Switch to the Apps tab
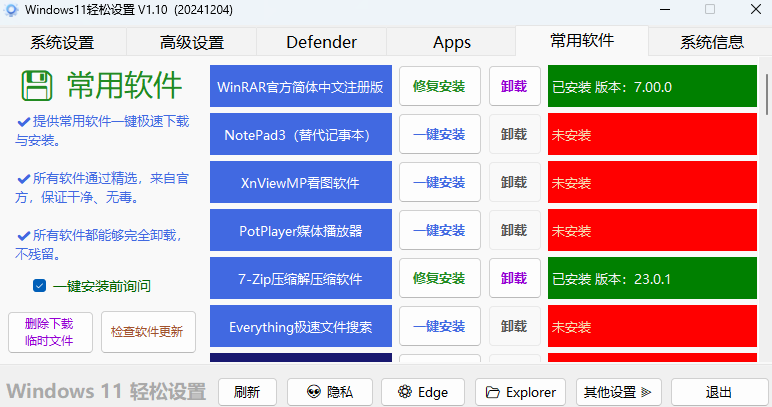This screenshot has height=407, width=772. pos(451,42)
